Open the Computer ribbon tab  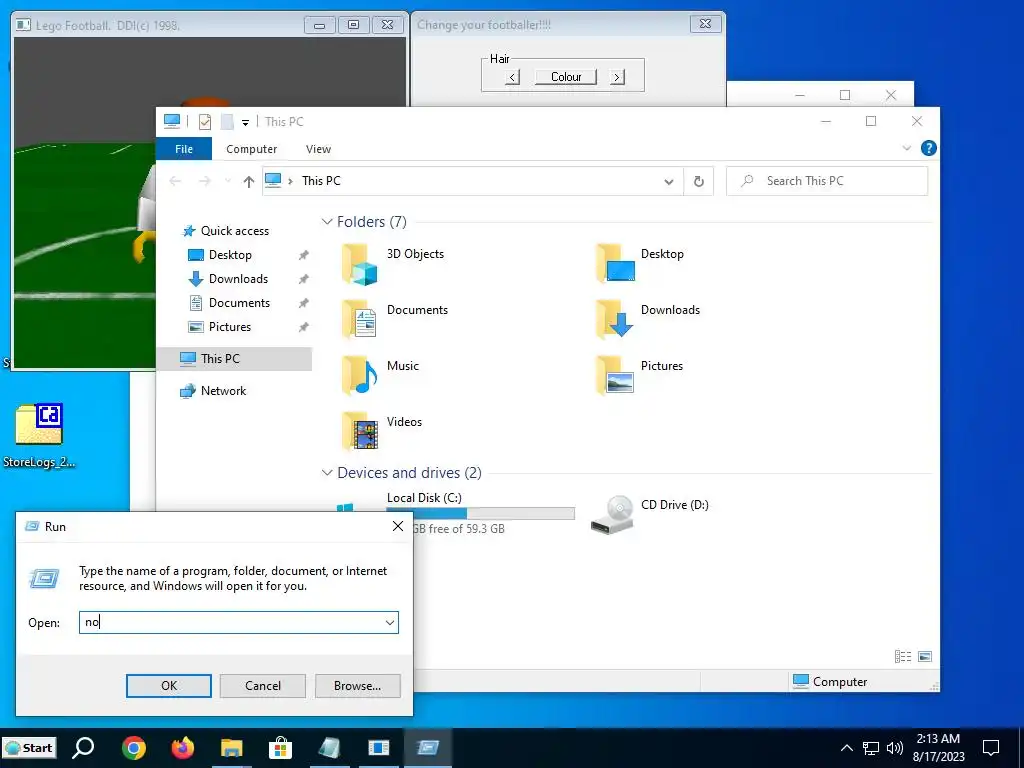click(x=251, y=149)
